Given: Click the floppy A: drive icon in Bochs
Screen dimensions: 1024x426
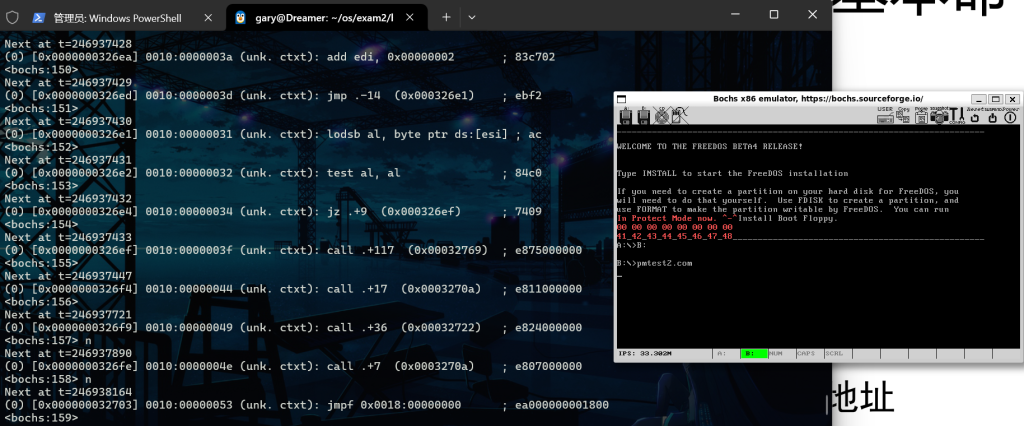Looking at the screenshot, I should (x=626, y=117).
